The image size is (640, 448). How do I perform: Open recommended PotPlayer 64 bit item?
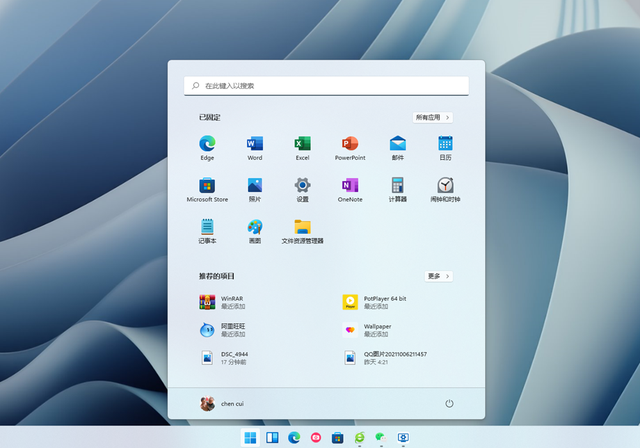(375, 302)
